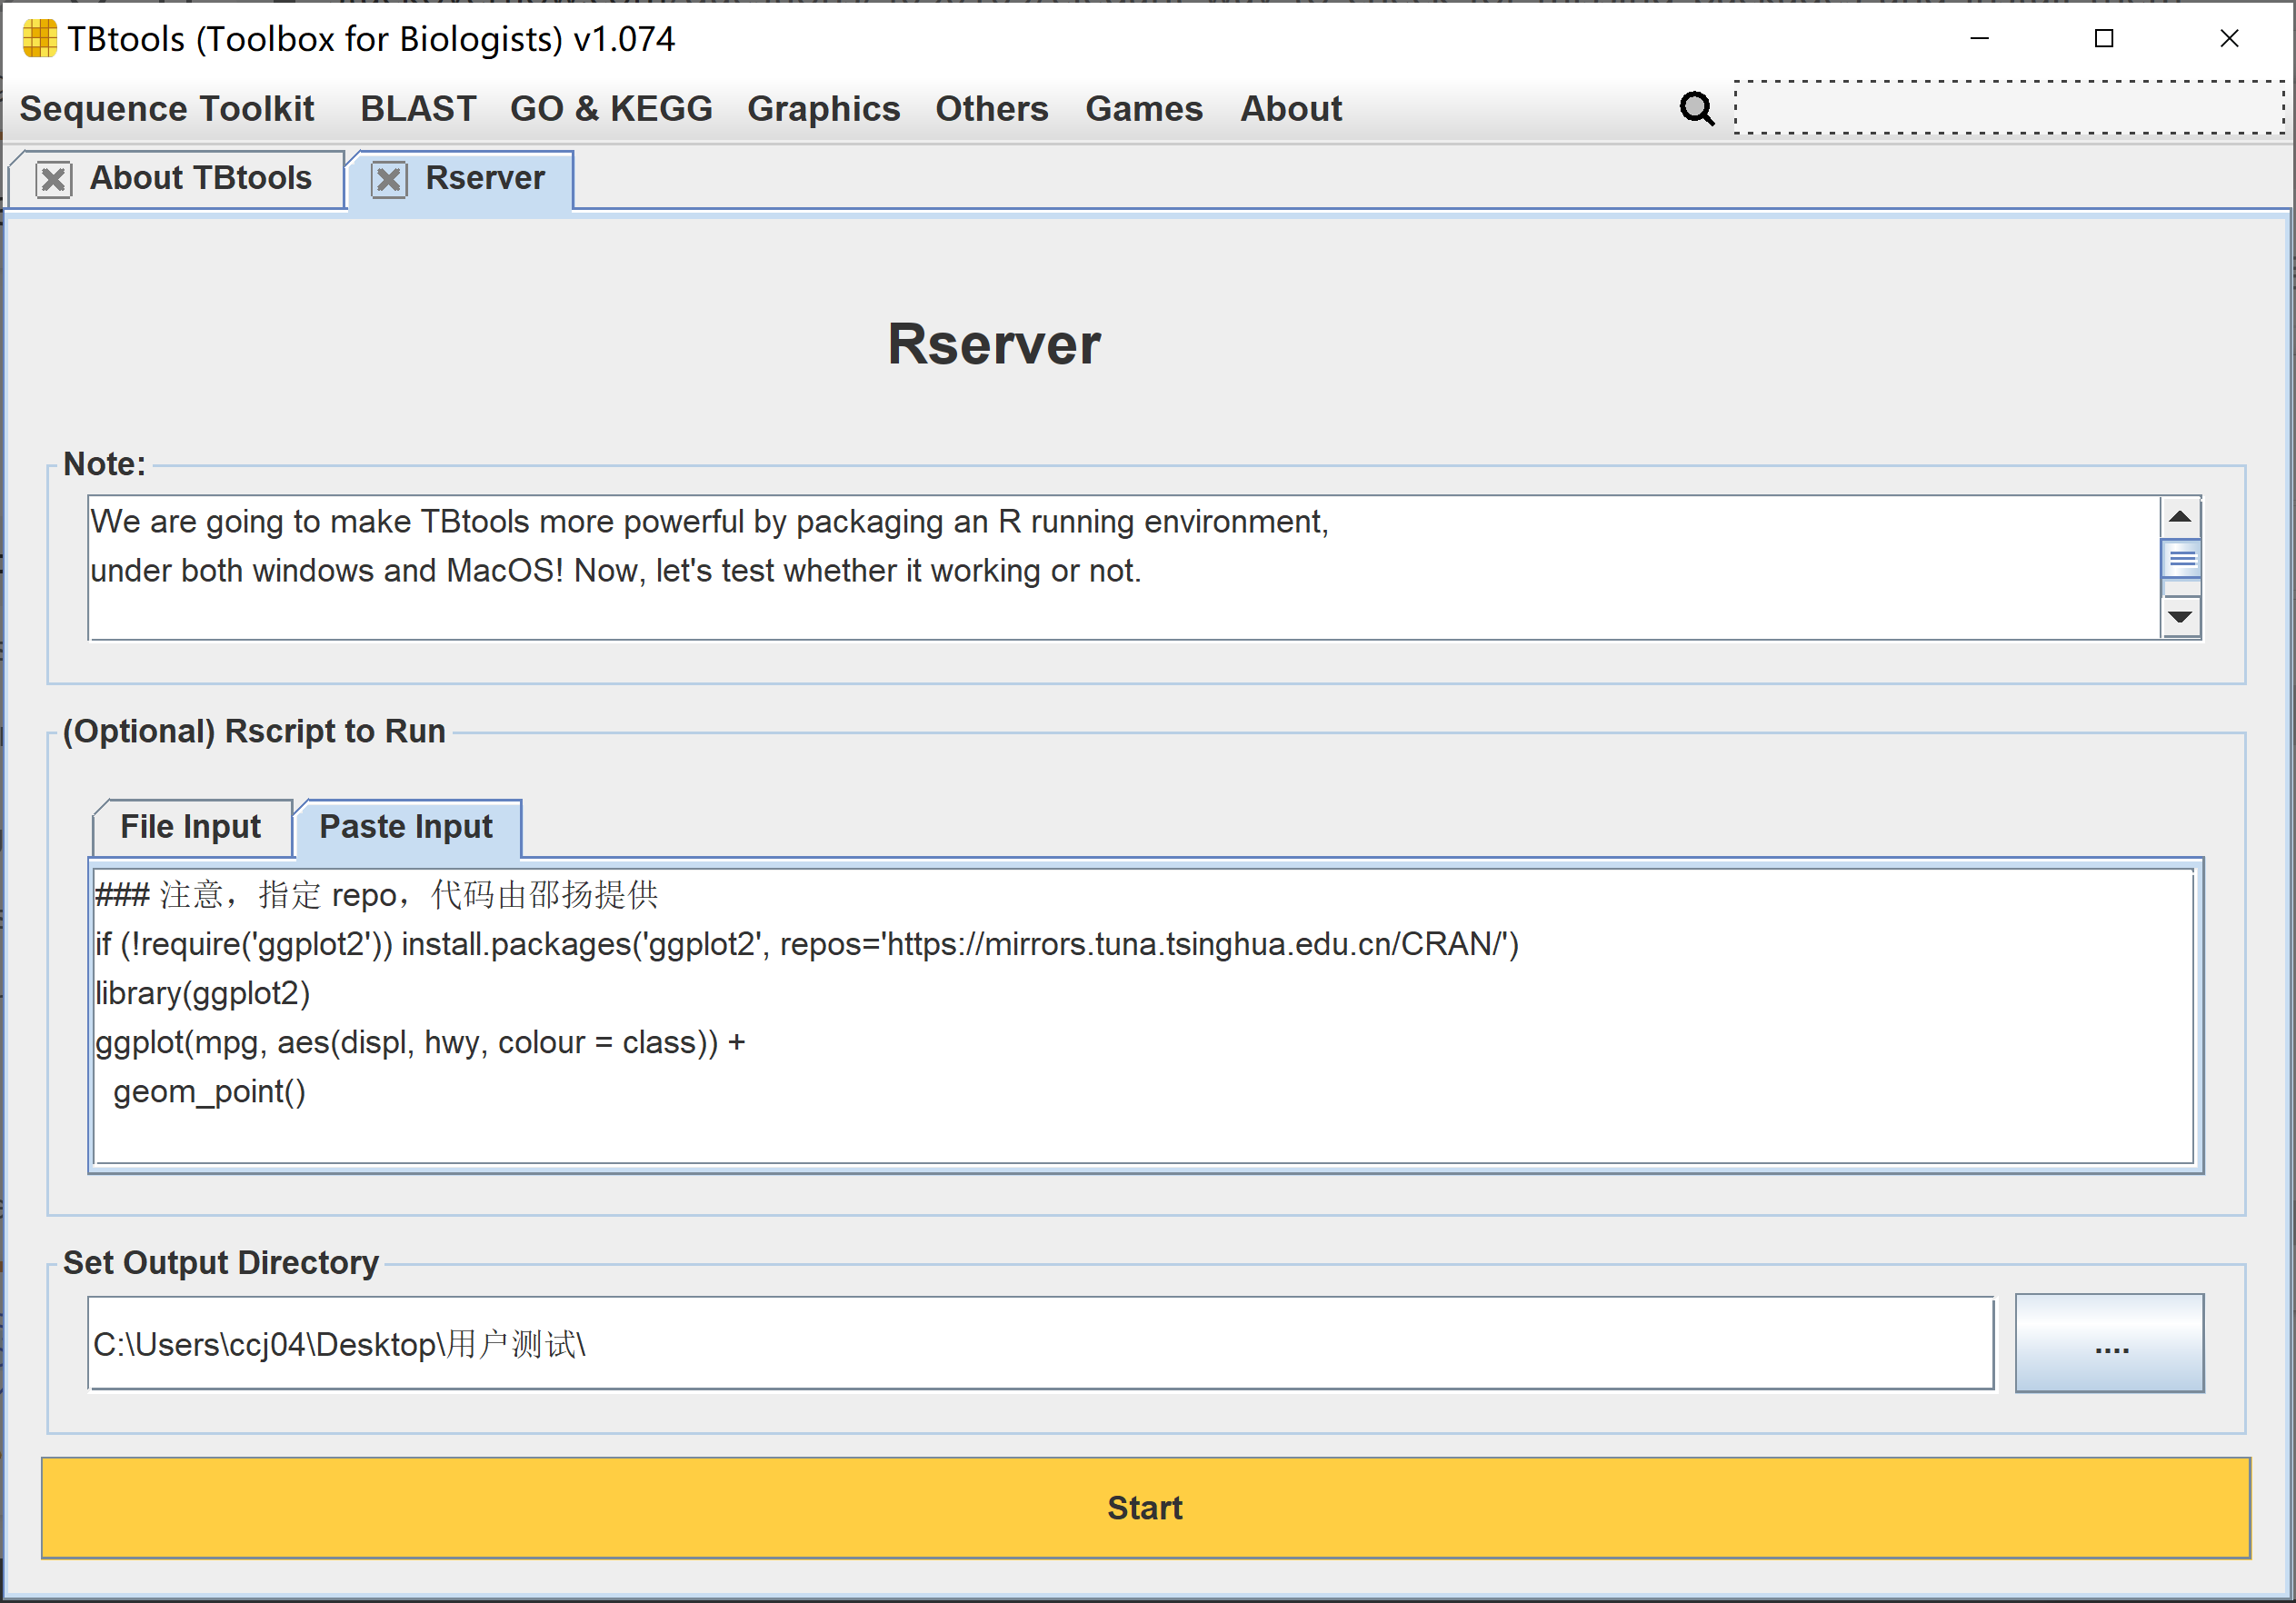Image resolution: width=2296 pixels, height=1603 pixels.
Task: Select the Rserver tab
Action: tap(485, 178)
